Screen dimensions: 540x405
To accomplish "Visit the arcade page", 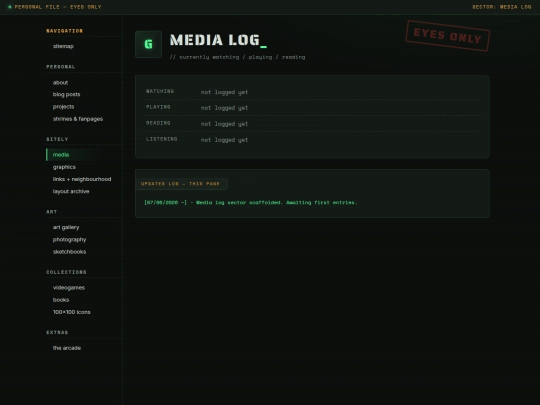I will pyautogui.click(x=67, y=348).
